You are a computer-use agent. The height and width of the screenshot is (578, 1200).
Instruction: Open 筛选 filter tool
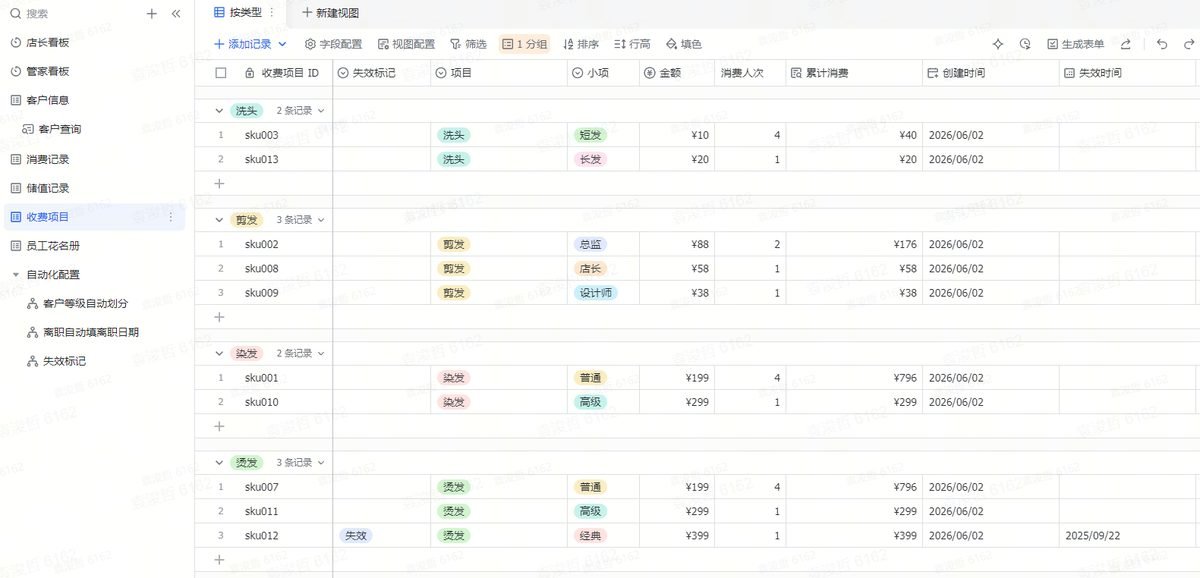467,44
